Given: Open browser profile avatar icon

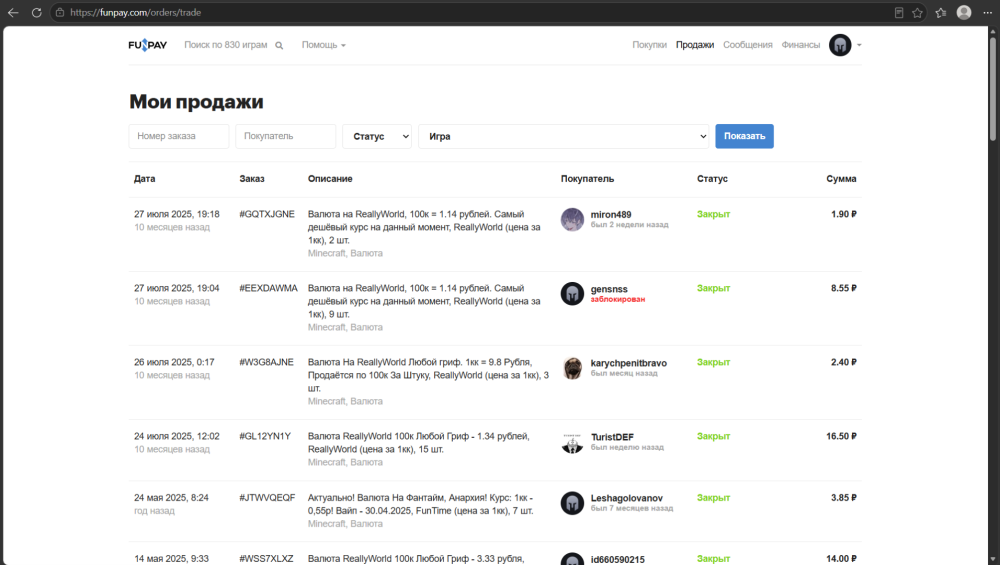Looking at the screenshot, I should [964, 13].
